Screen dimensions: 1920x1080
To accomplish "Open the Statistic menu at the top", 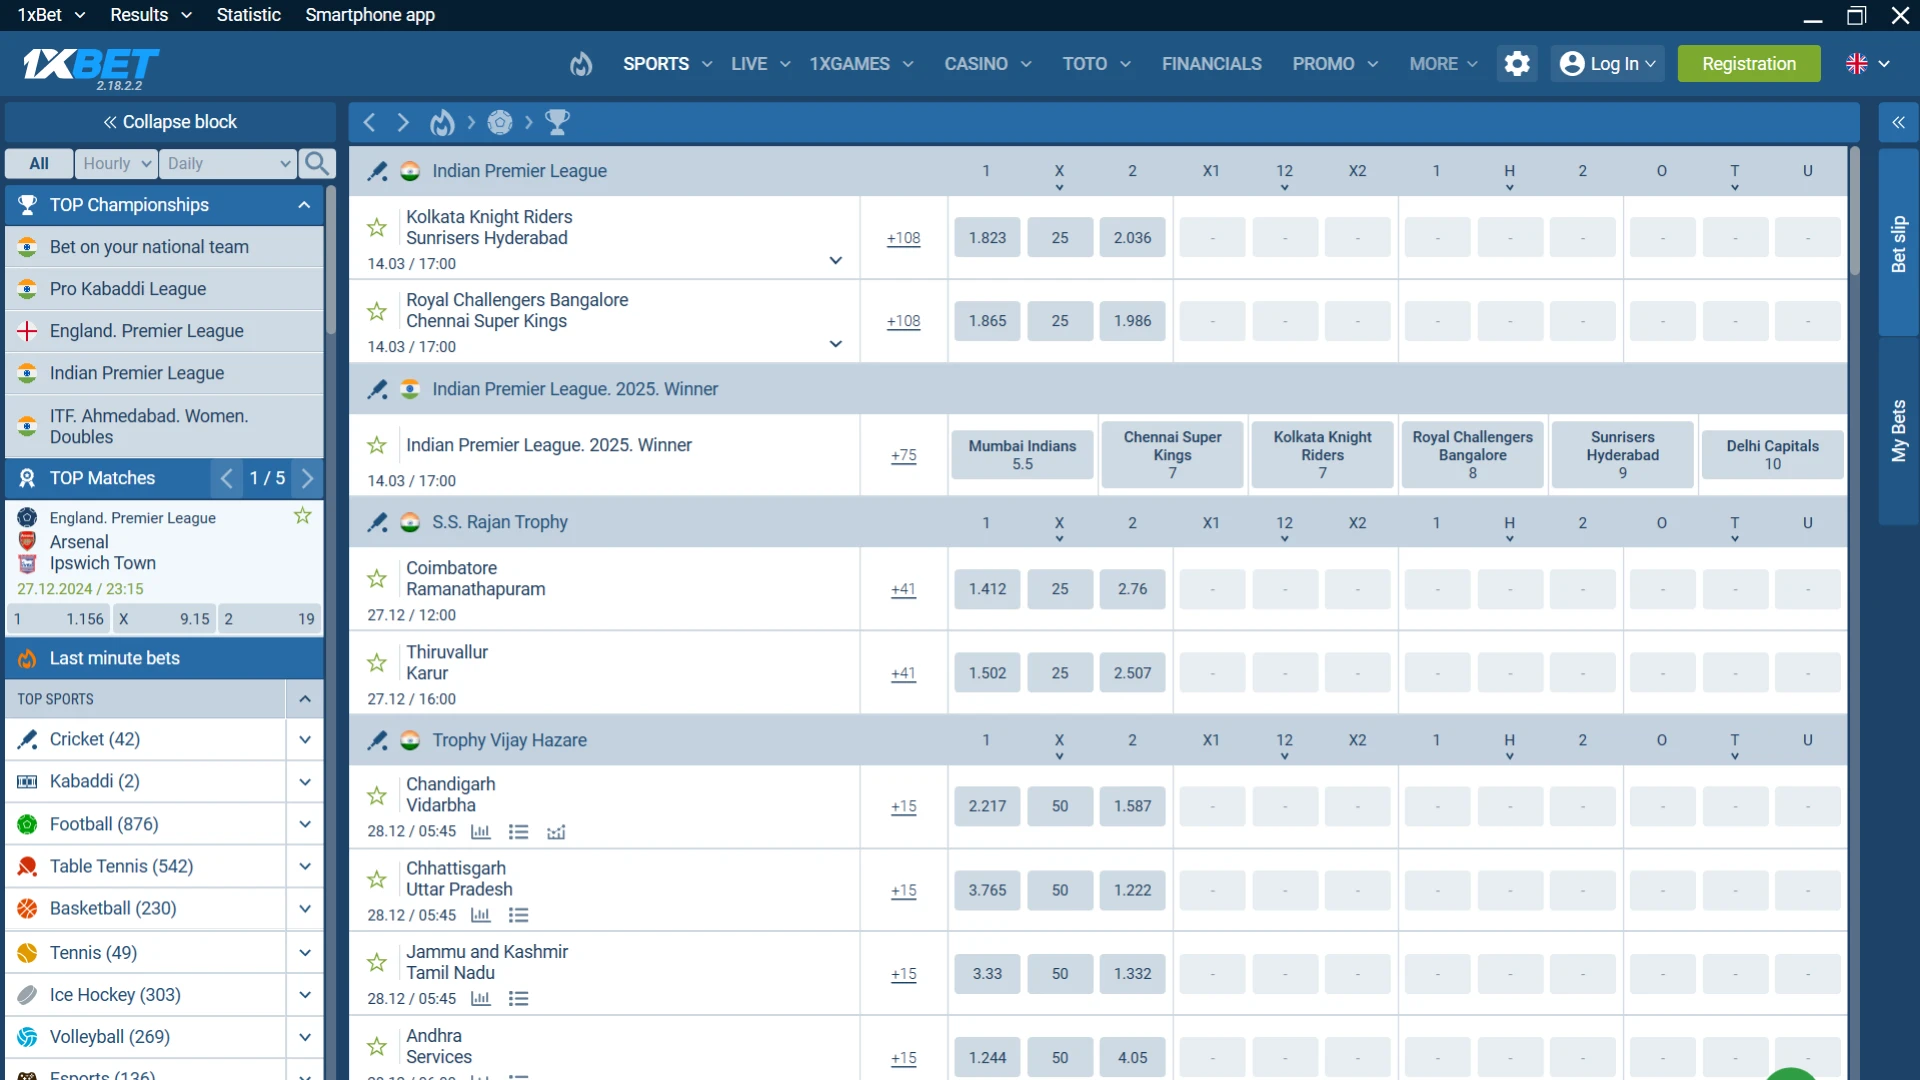I will (x=247, y=14).
